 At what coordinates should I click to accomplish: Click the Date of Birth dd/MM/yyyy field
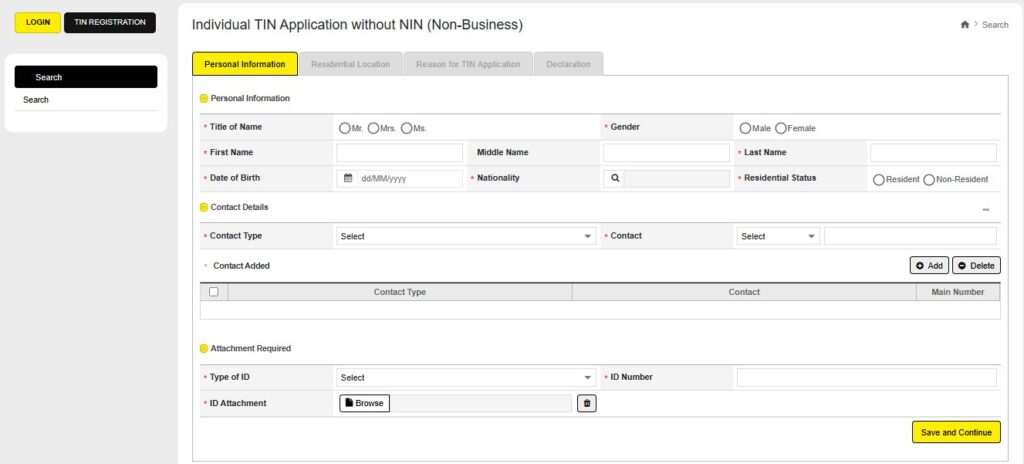point(410,179)
